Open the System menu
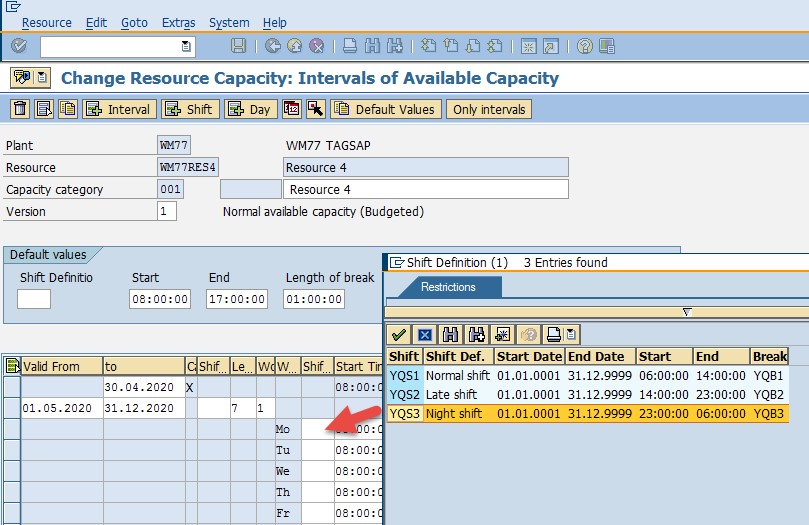The height and width of the screenshot is (525, 809). [229, 23]
